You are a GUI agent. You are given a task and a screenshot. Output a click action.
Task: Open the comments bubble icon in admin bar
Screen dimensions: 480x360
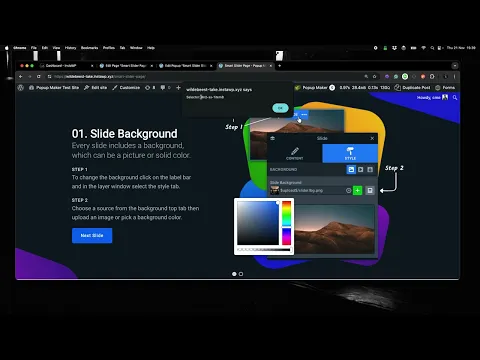165,87
